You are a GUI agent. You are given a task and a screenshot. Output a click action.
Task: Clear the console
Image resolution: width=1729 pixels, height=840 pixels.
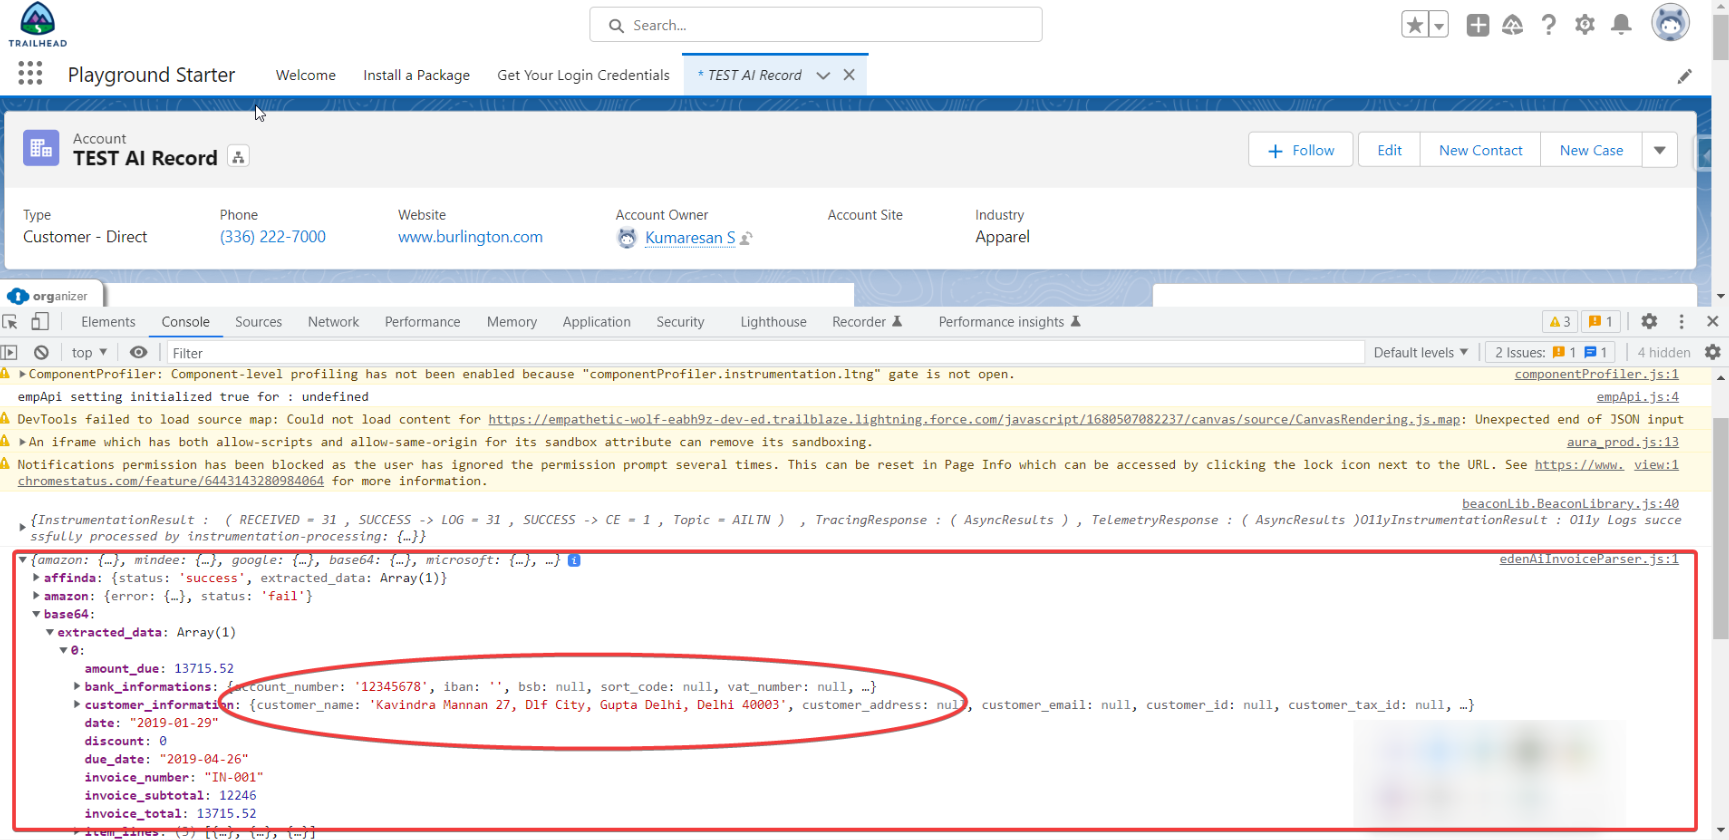click(x=41, y=352)
